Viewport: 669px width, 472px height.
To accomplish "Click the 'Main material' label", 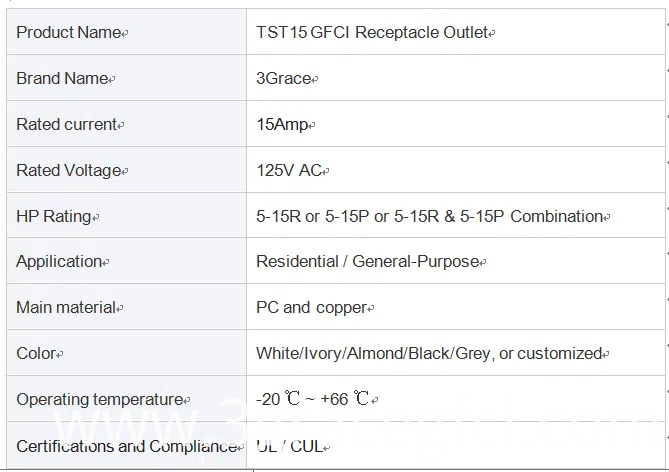I will [x=66, y=308].
